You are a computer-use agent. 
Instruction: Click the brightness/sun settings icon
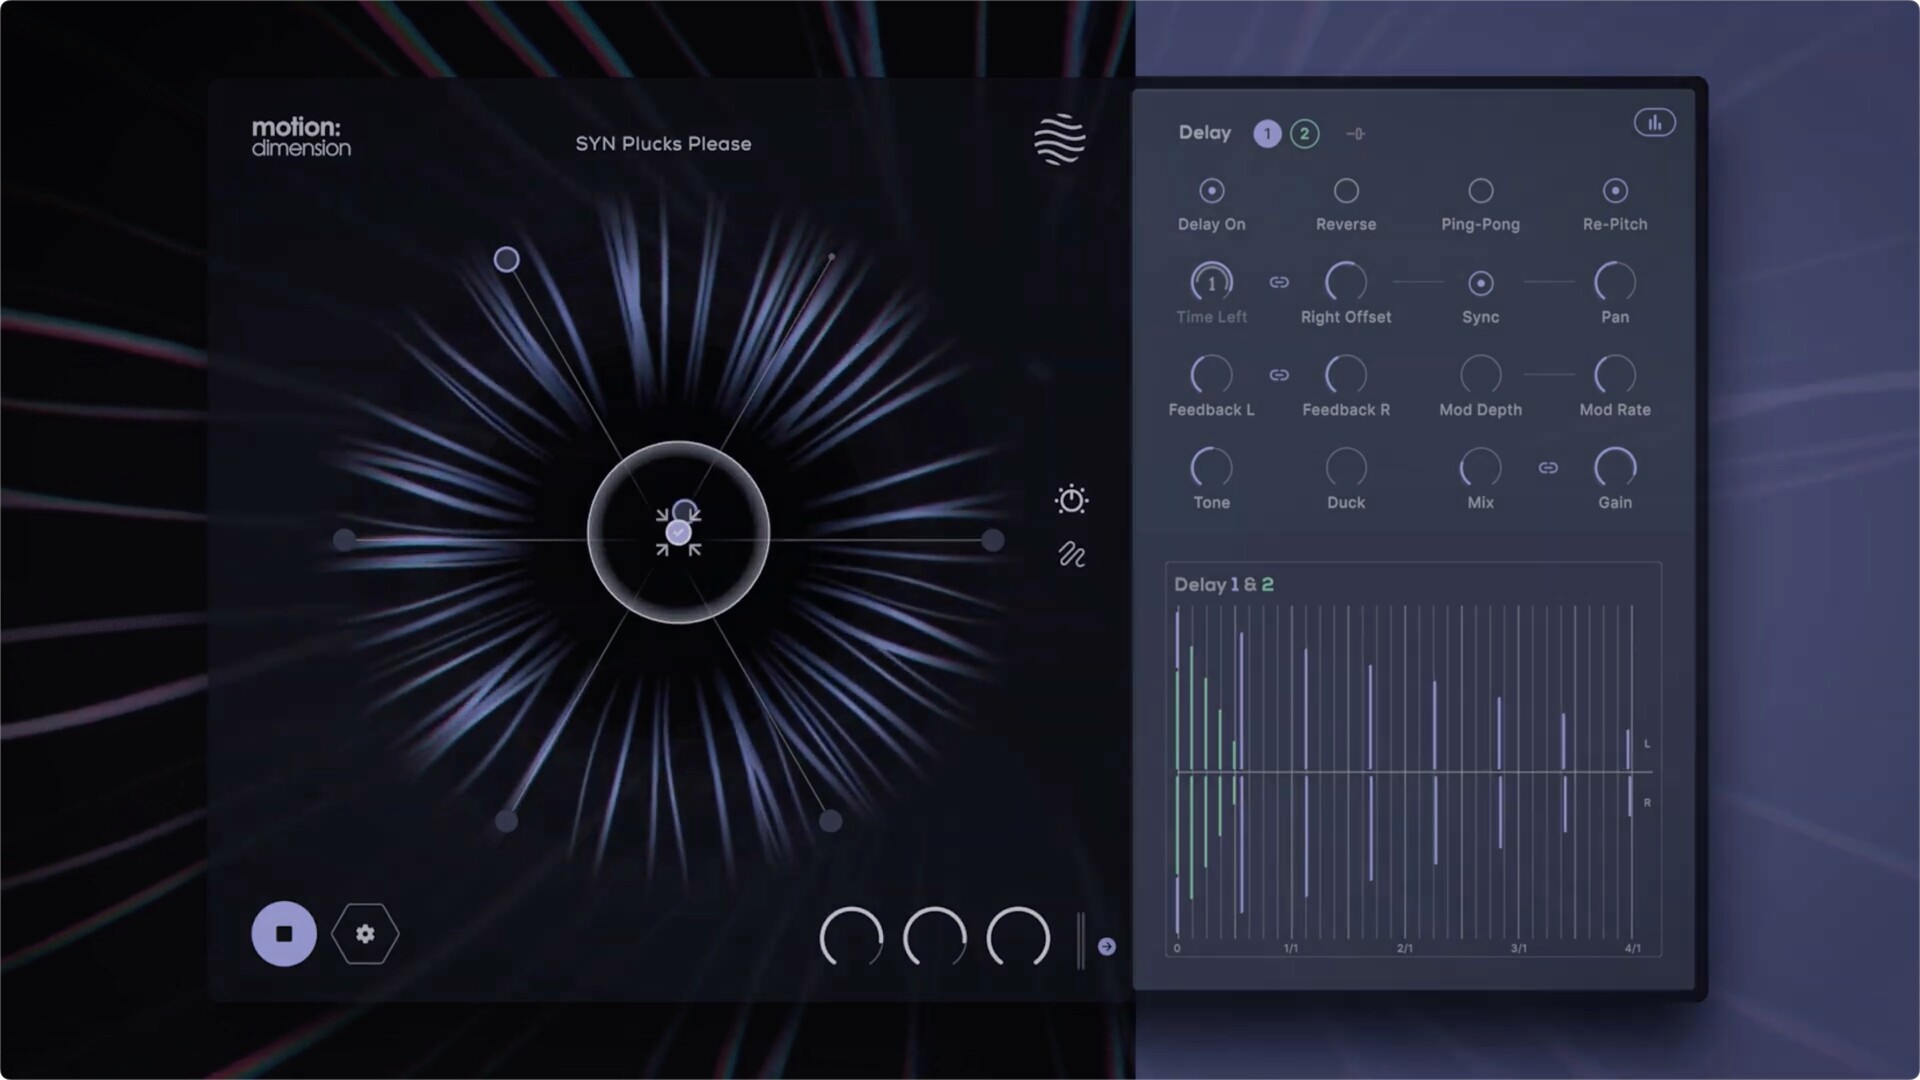[x=1072, y=501]
